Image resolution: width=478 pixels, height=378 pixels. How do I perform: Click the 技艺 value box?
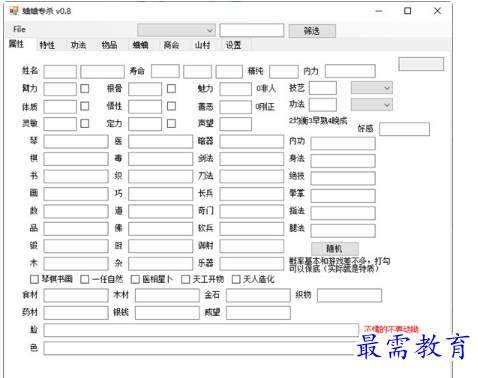(323, 88)
